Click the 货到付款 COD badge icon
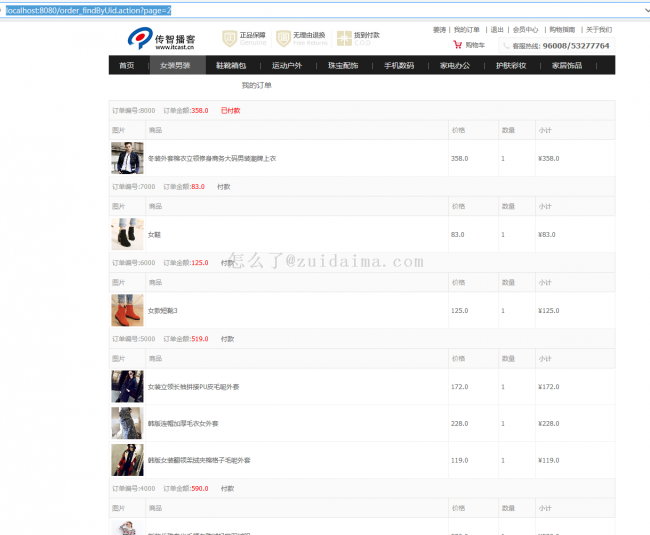This screenshot has width=650, height=535. [344, 38]
